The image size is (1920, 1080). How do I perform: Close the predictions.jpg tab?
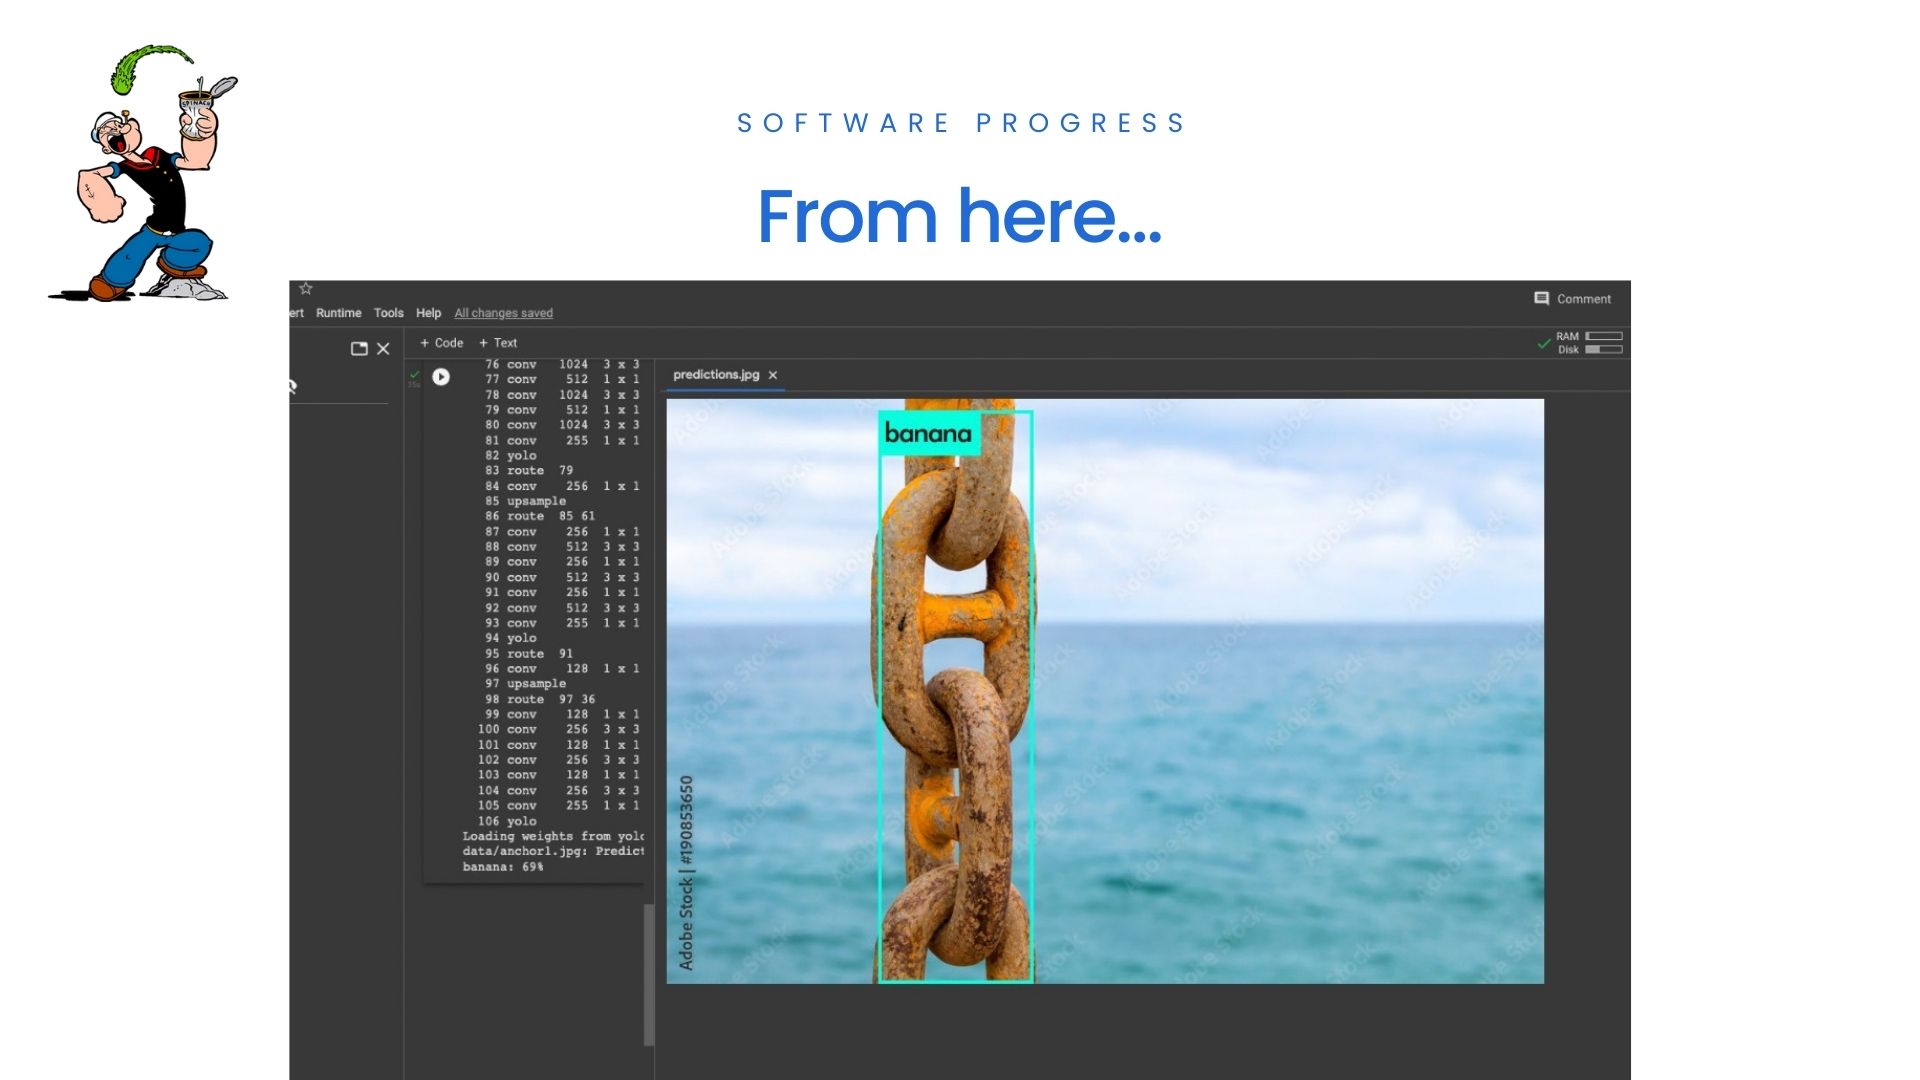click(773, 376)
